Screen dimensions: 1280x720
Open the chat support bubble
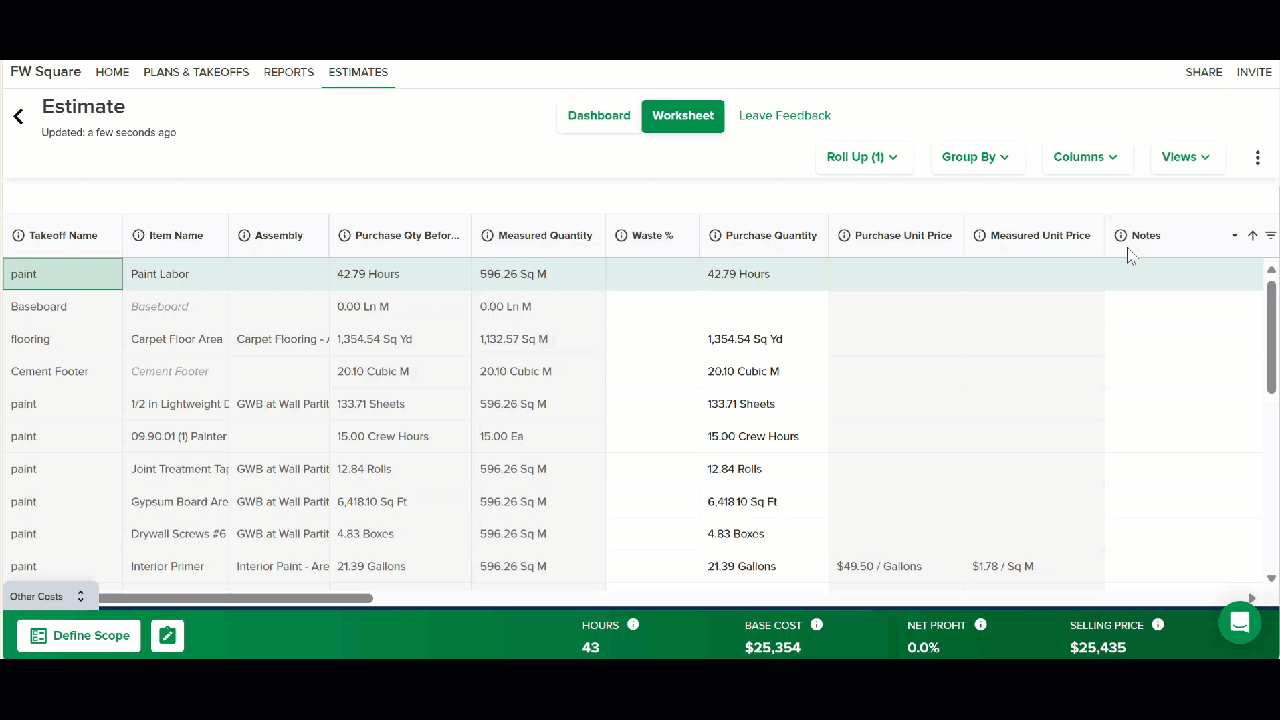[1239, 622]
